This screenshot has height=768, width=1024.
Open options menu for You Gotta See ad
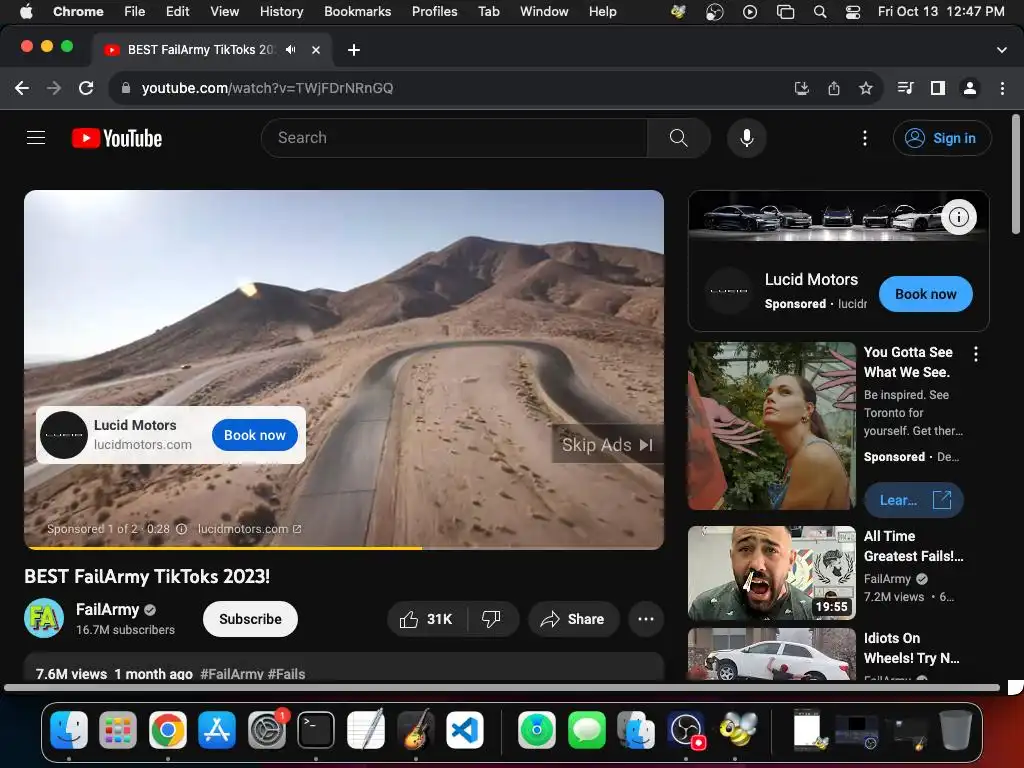tap(976, 354)
